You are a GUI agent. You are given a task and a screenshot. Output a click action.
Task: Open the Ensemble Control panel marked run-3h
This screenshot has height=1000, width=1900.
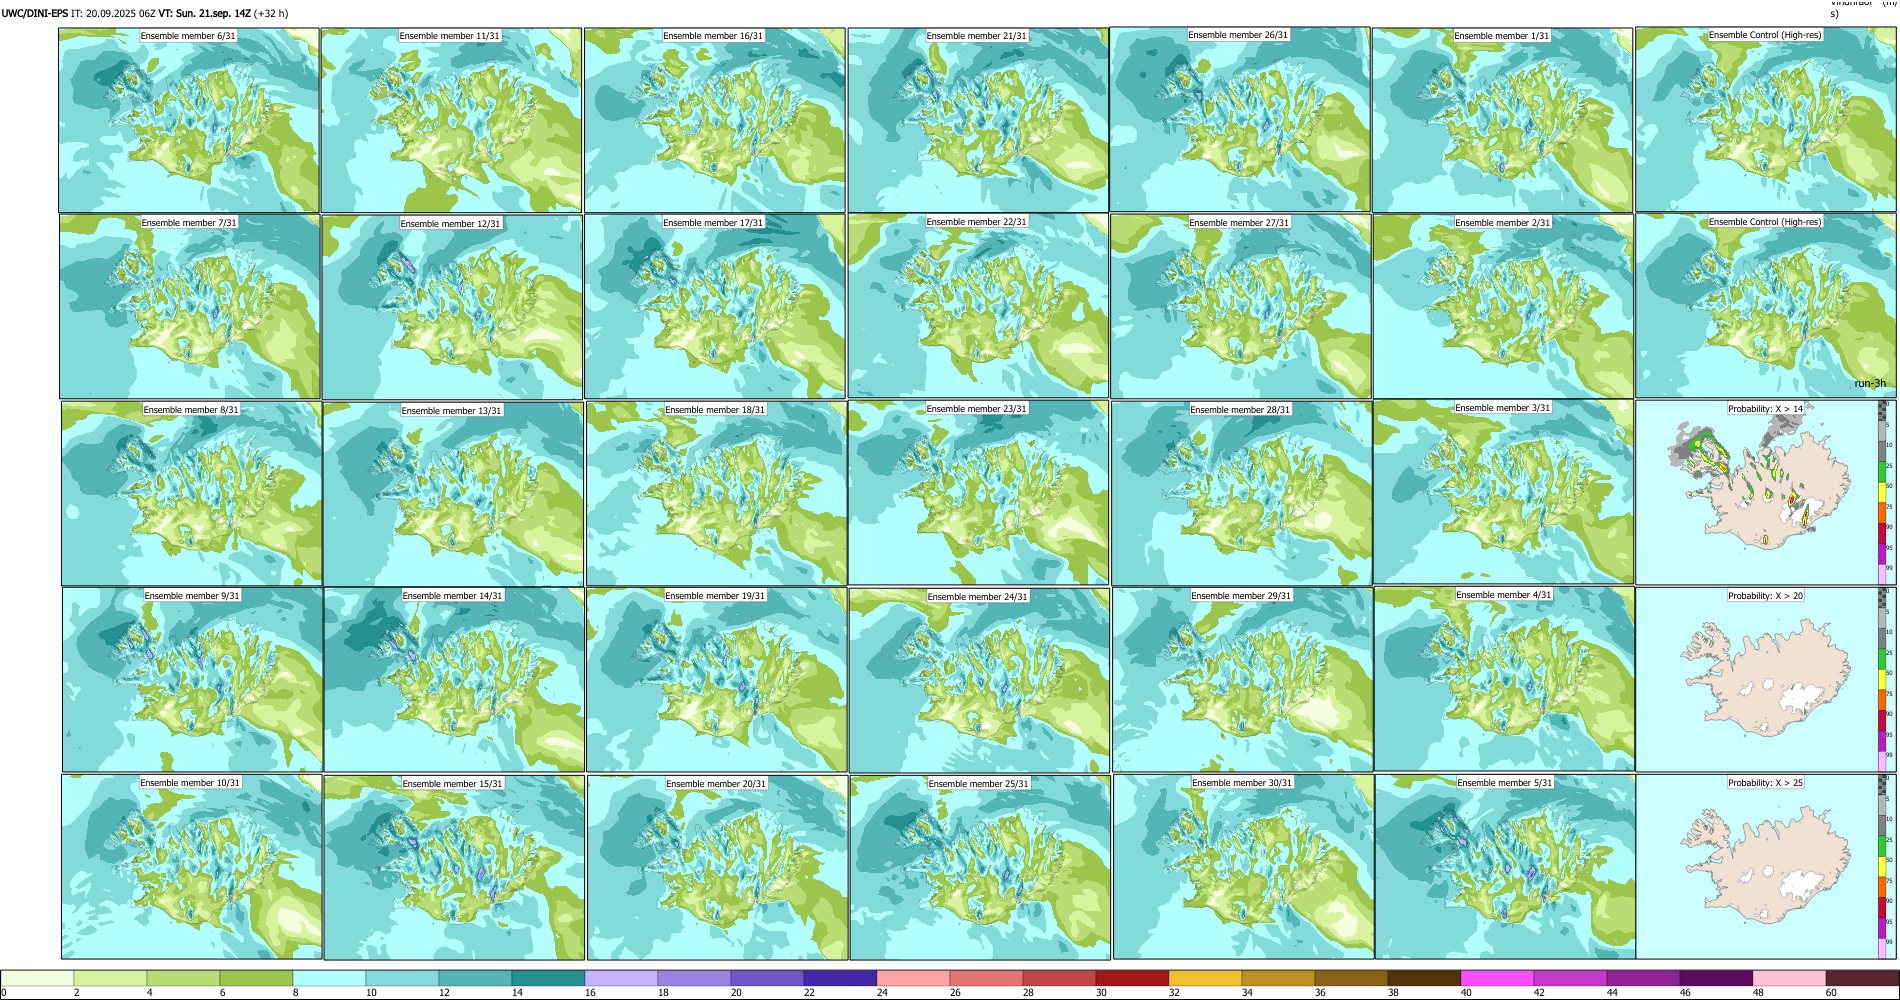1766,306
